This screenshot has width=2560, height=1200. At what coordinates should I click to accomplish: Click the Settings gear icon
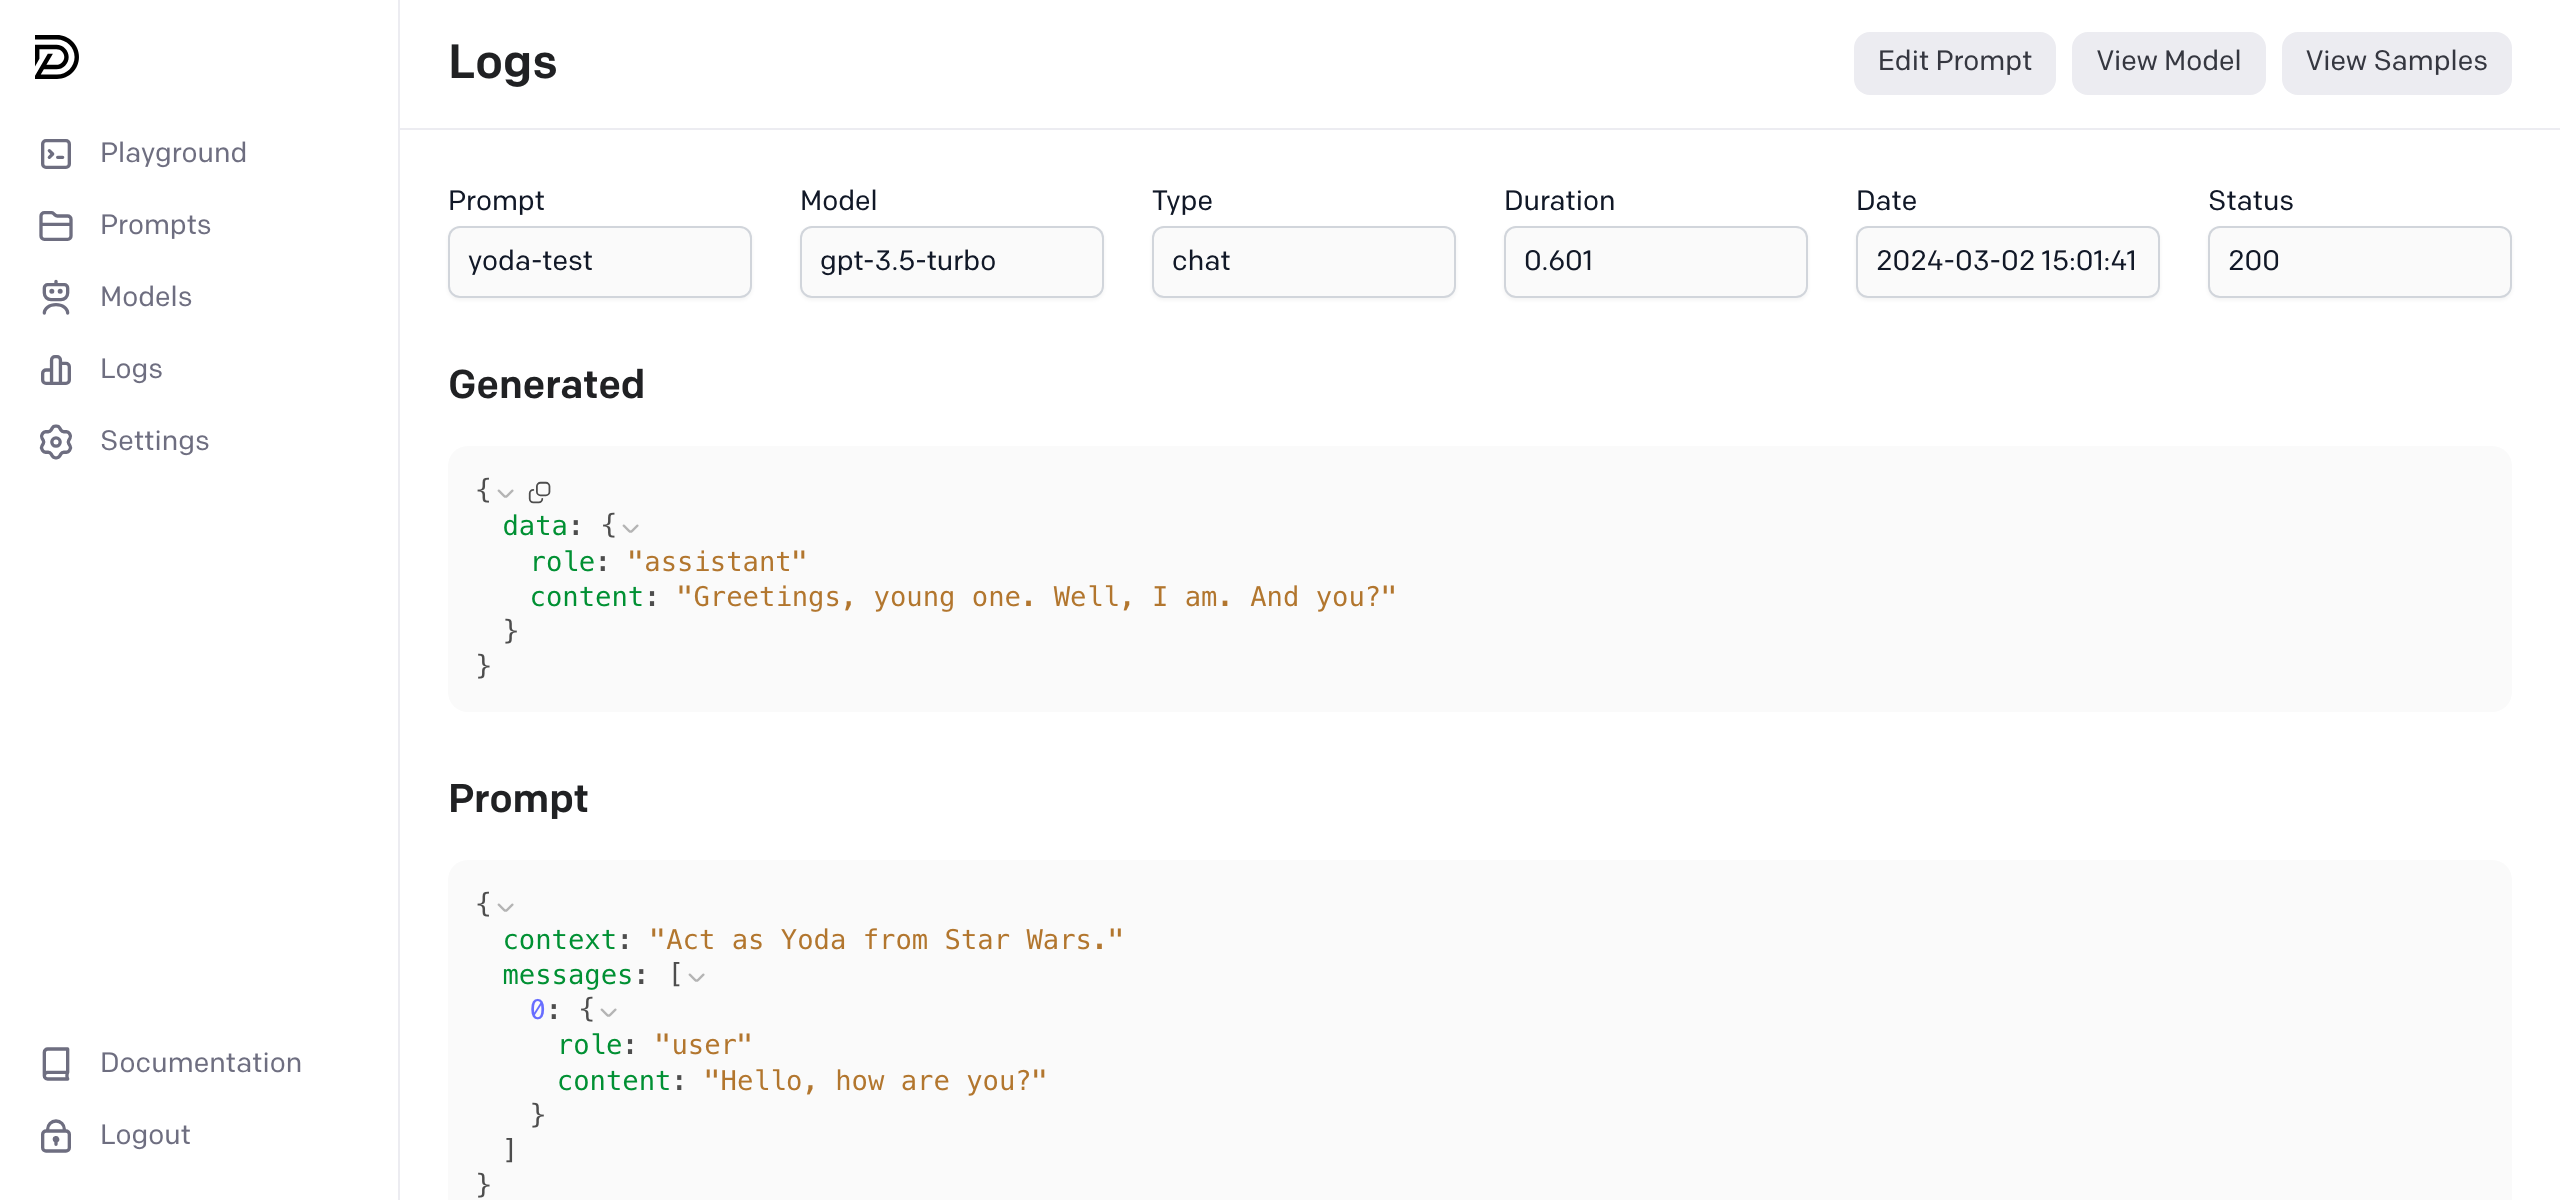pos(56,441)
